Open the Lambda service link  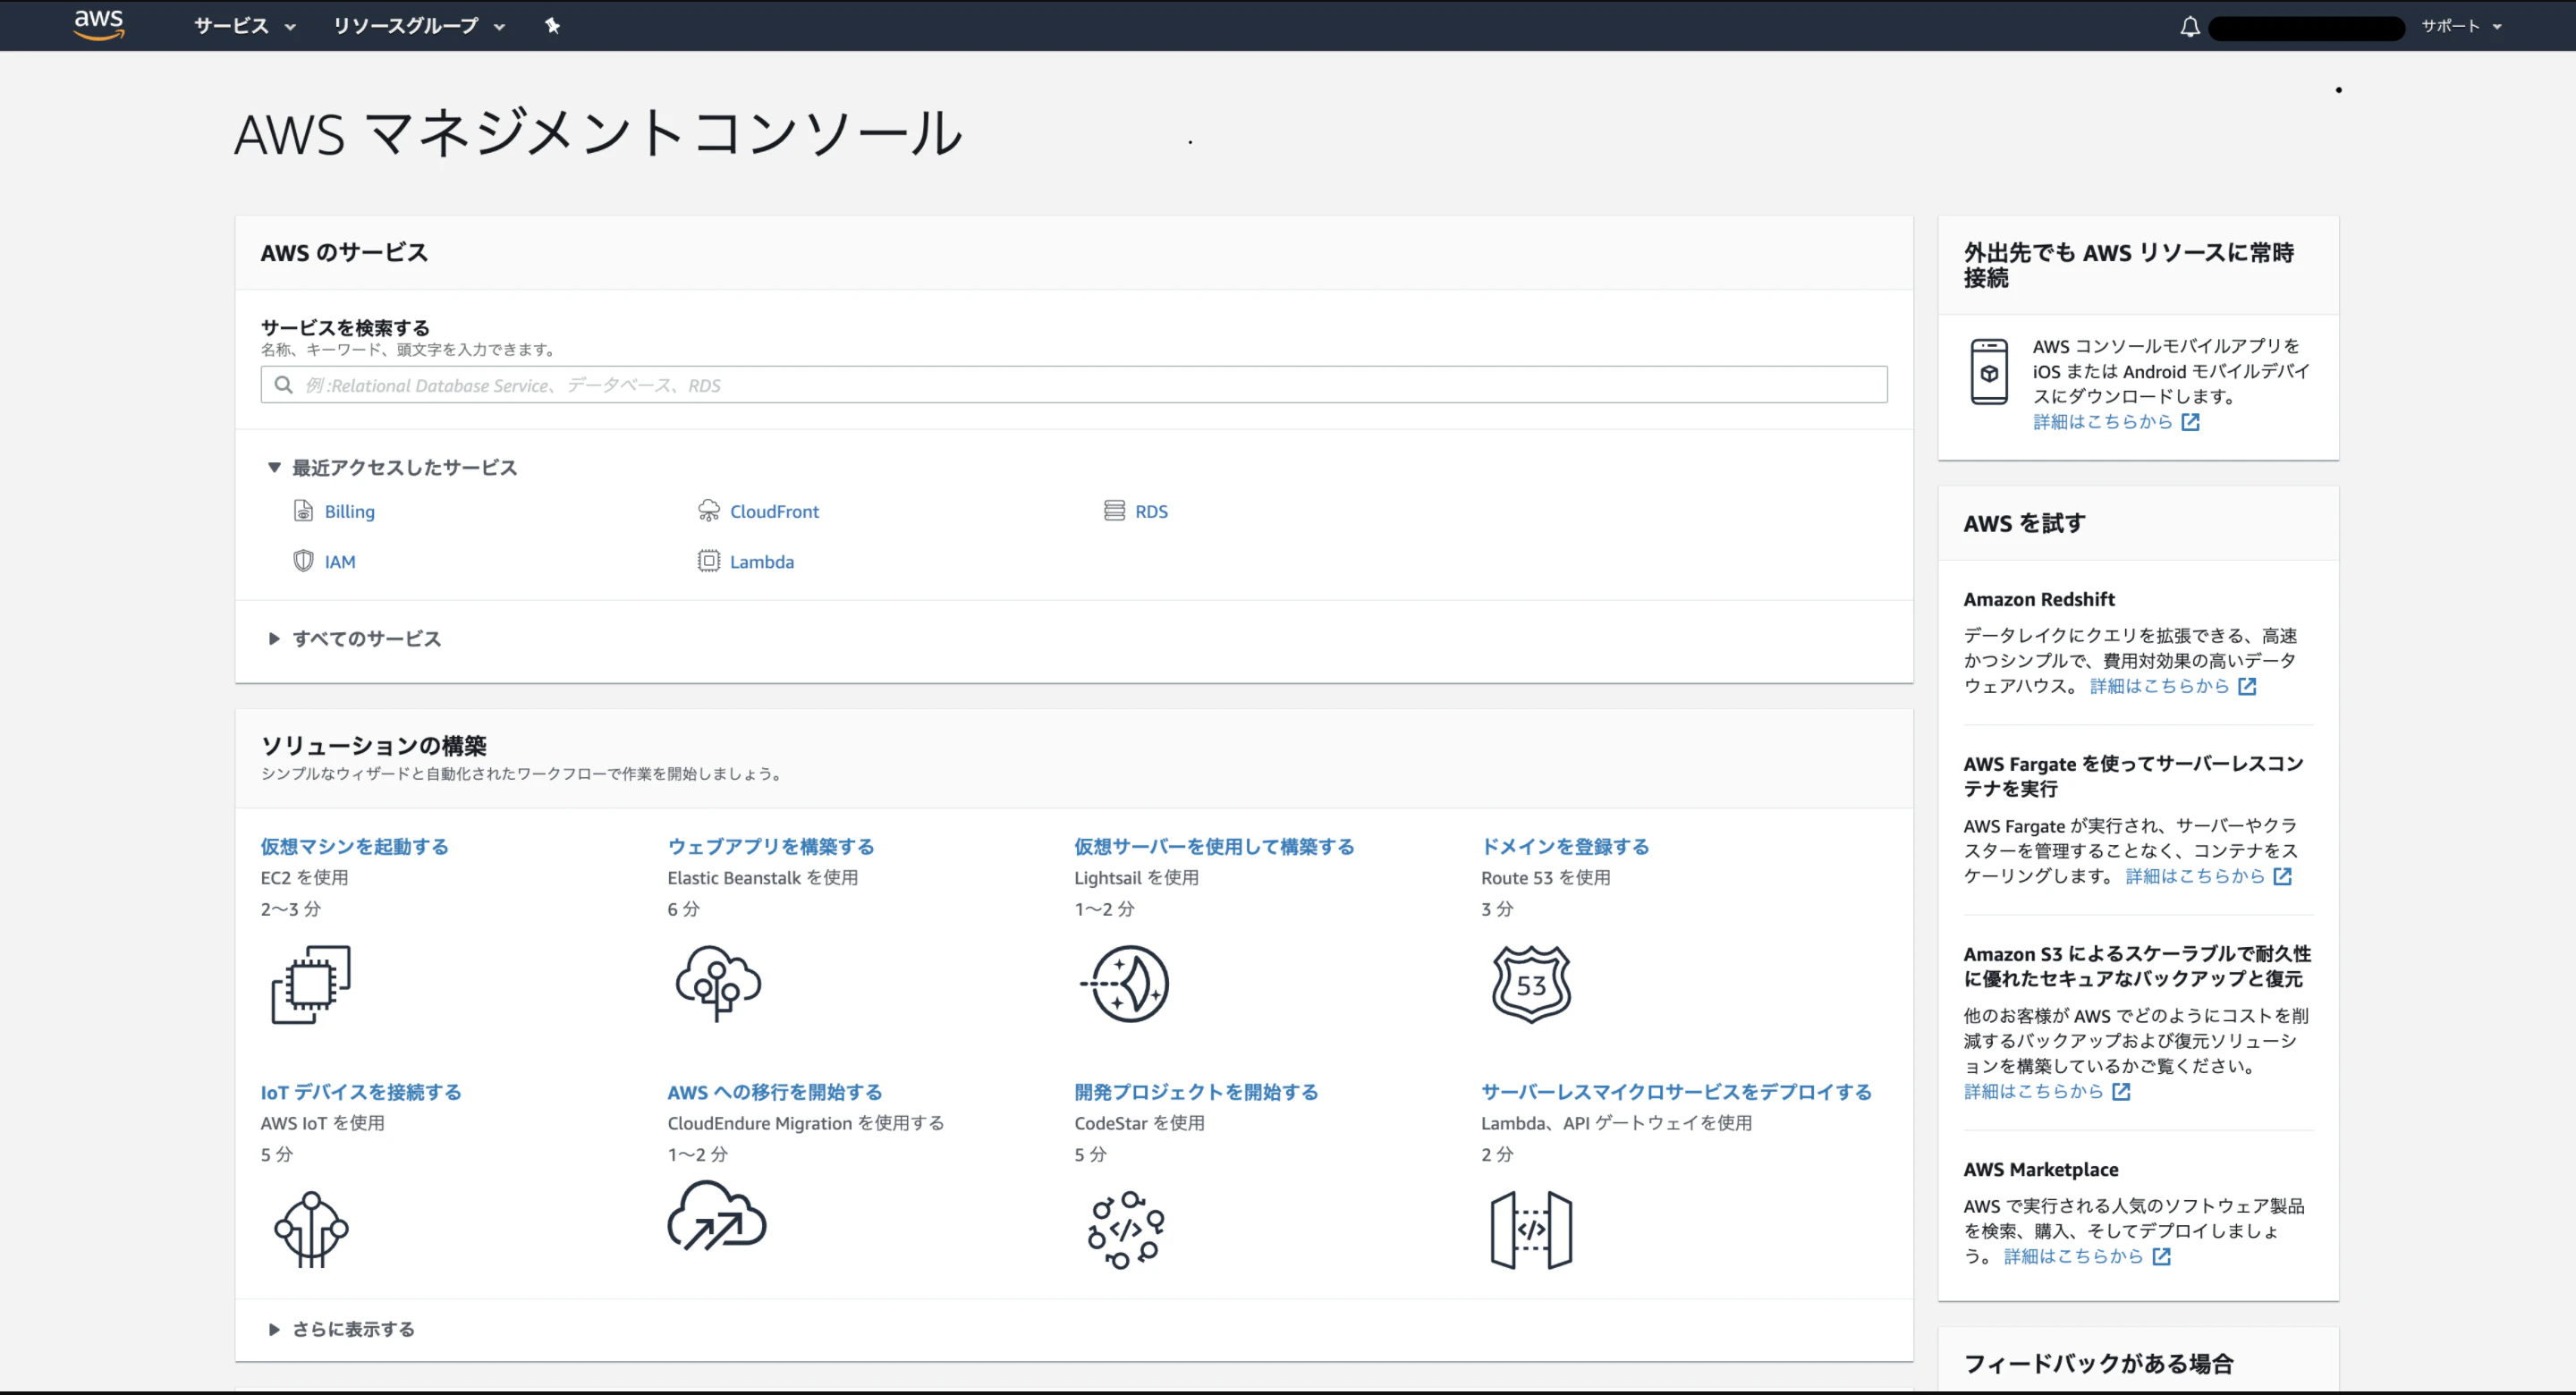click(762, 561)
